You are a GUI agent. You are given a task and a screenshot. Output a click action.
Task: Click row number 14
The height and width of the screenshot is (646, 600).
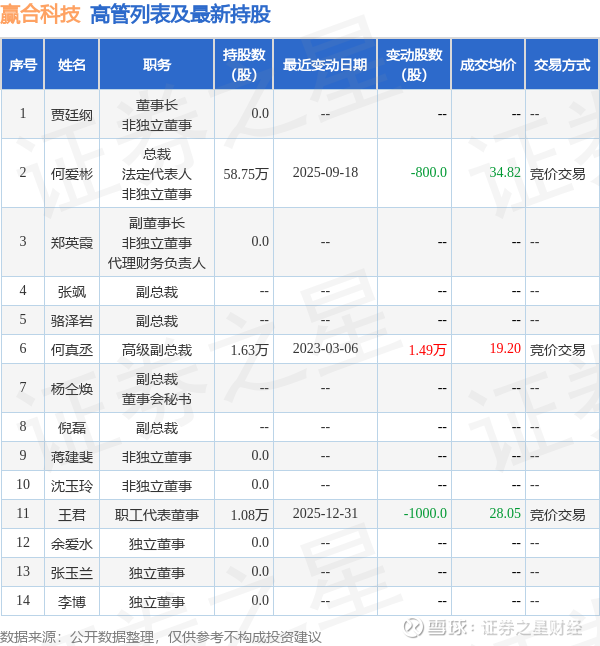(23, 600)
